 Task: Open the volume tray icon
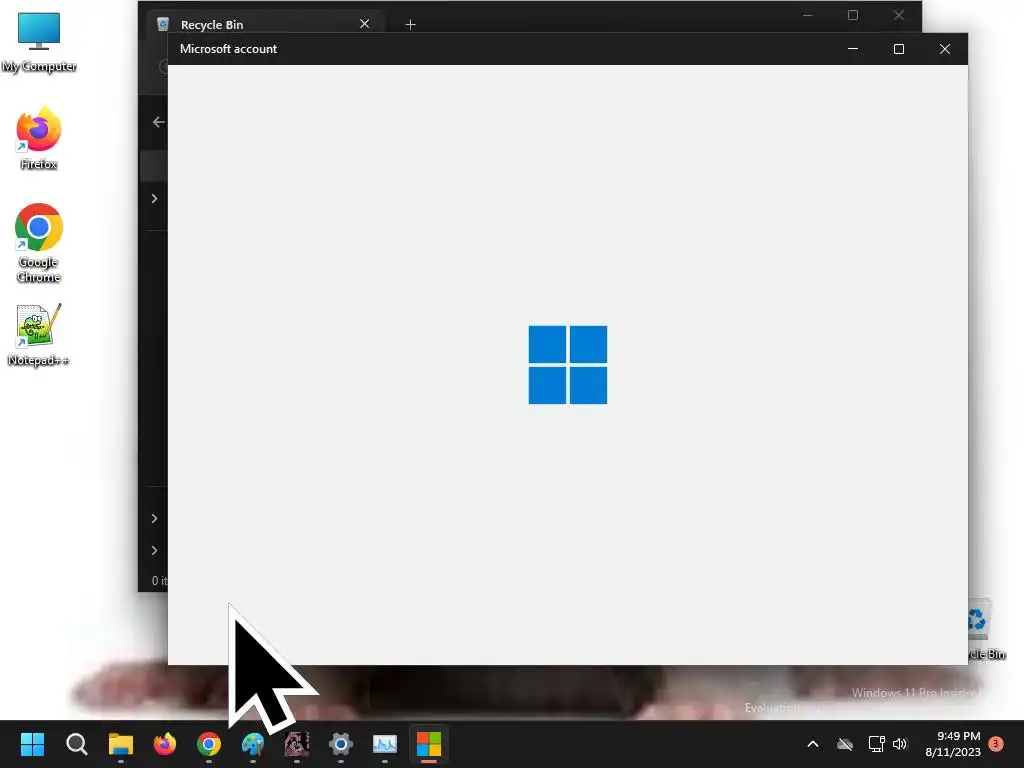point(900,744)
